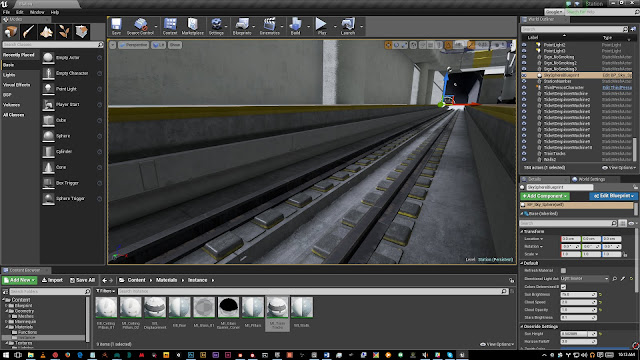Select the Paint mode brush icon
Viewport: 640px width, 360px height.
29,31
